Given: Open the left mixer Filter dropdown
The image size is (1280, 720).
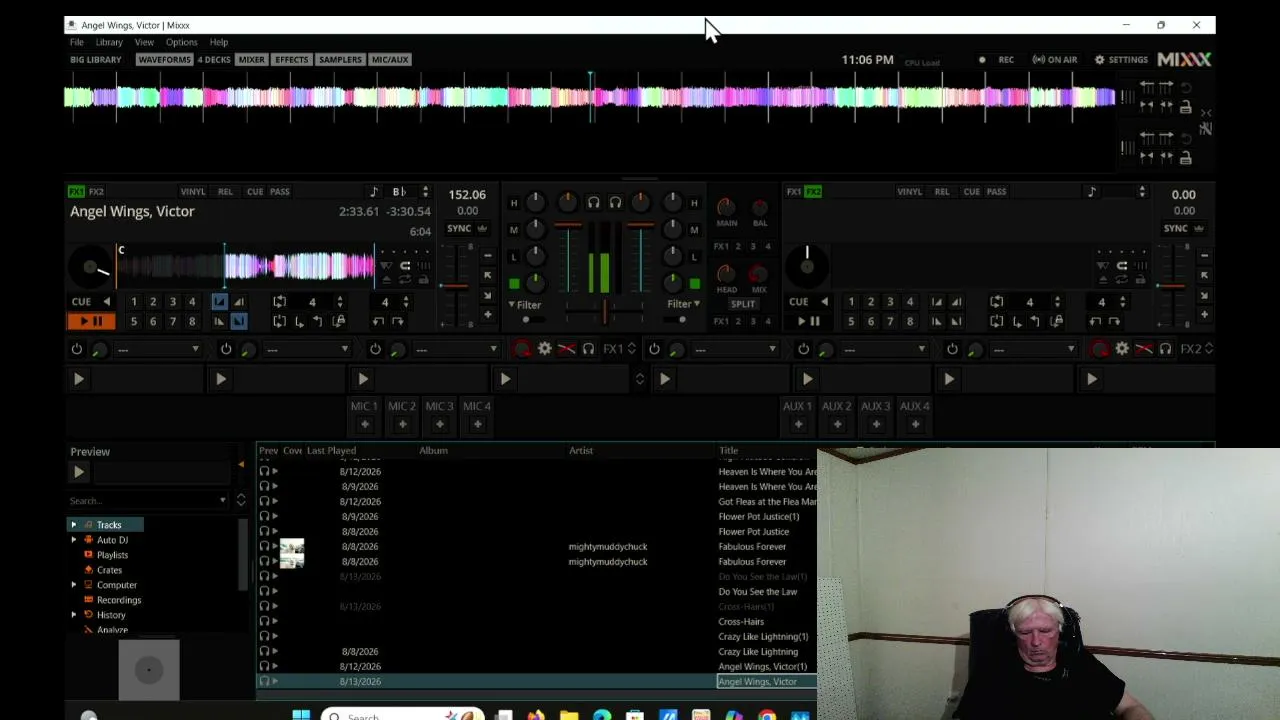Looking at the screenshot, I should [x=525, y=304].
